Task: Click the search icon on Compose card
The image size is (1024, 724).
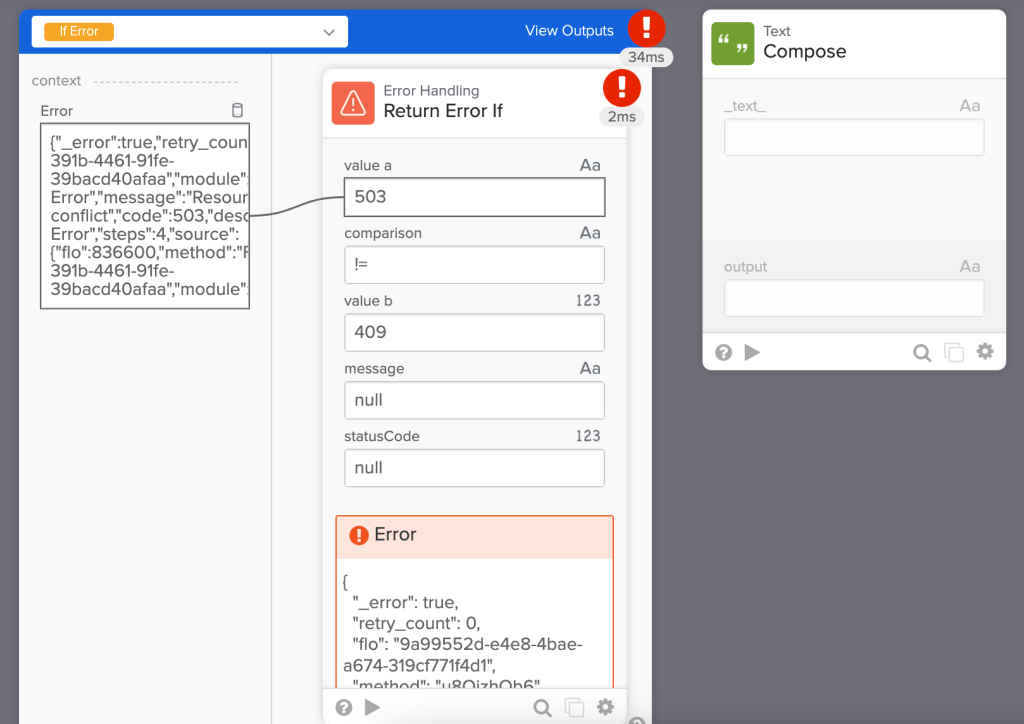Action: [x=922, y=352]
